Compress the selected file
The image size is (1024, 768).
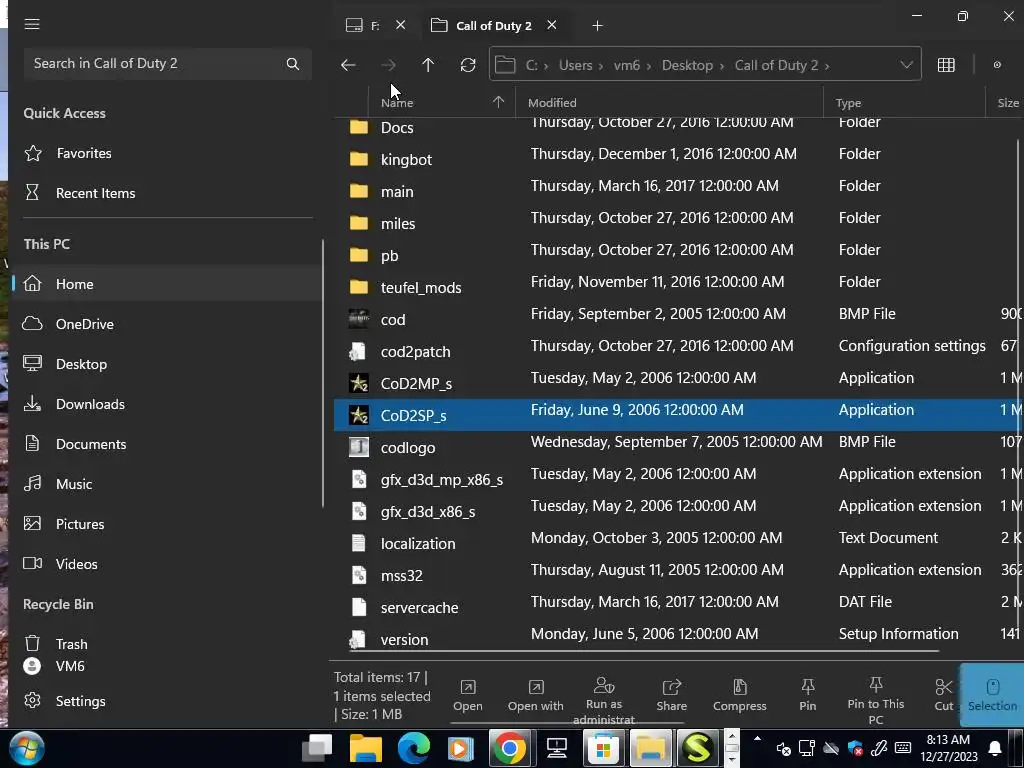pyautogui.click(x=739, y=696)
